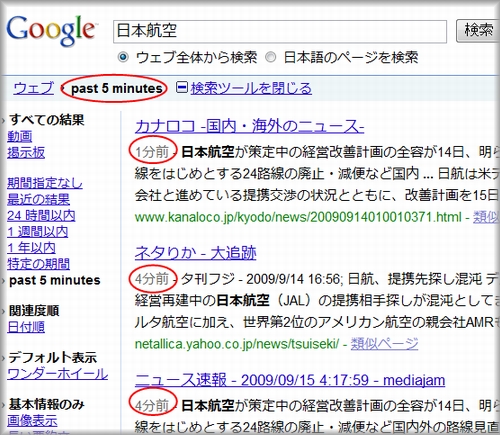Select past 5 minutes in the sidebar

point(55,280)
